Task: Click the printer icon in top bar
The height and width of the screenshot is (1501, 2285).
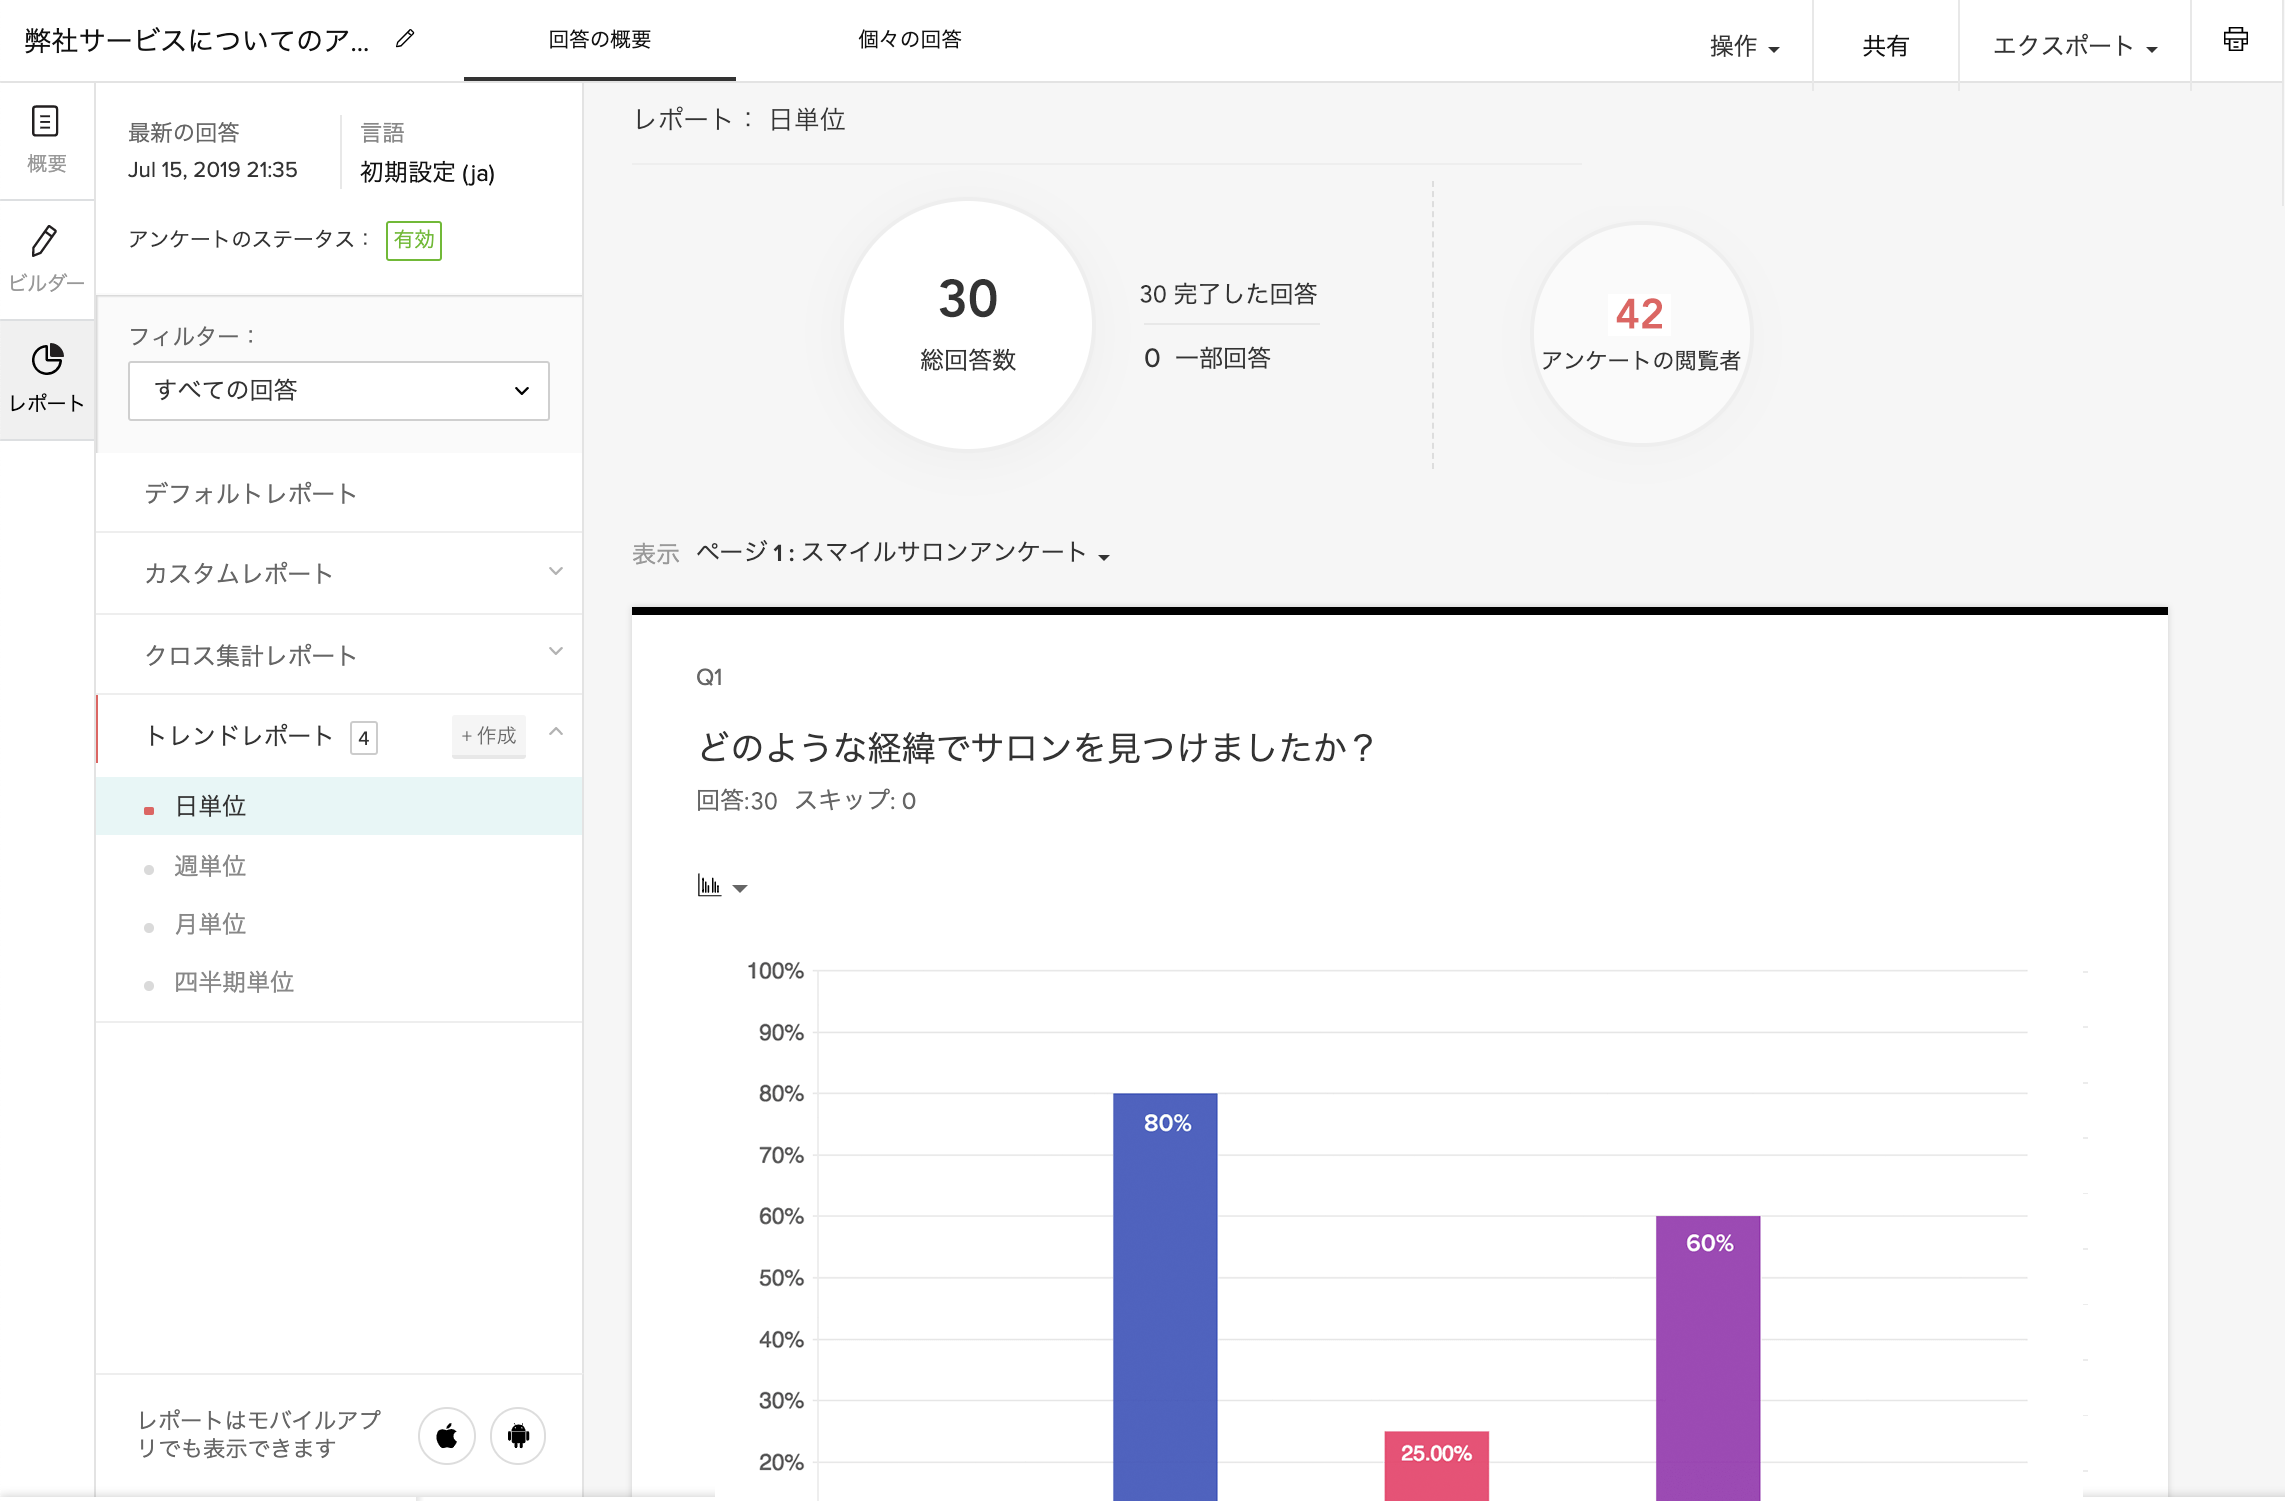Action: tap(2235, 40)
